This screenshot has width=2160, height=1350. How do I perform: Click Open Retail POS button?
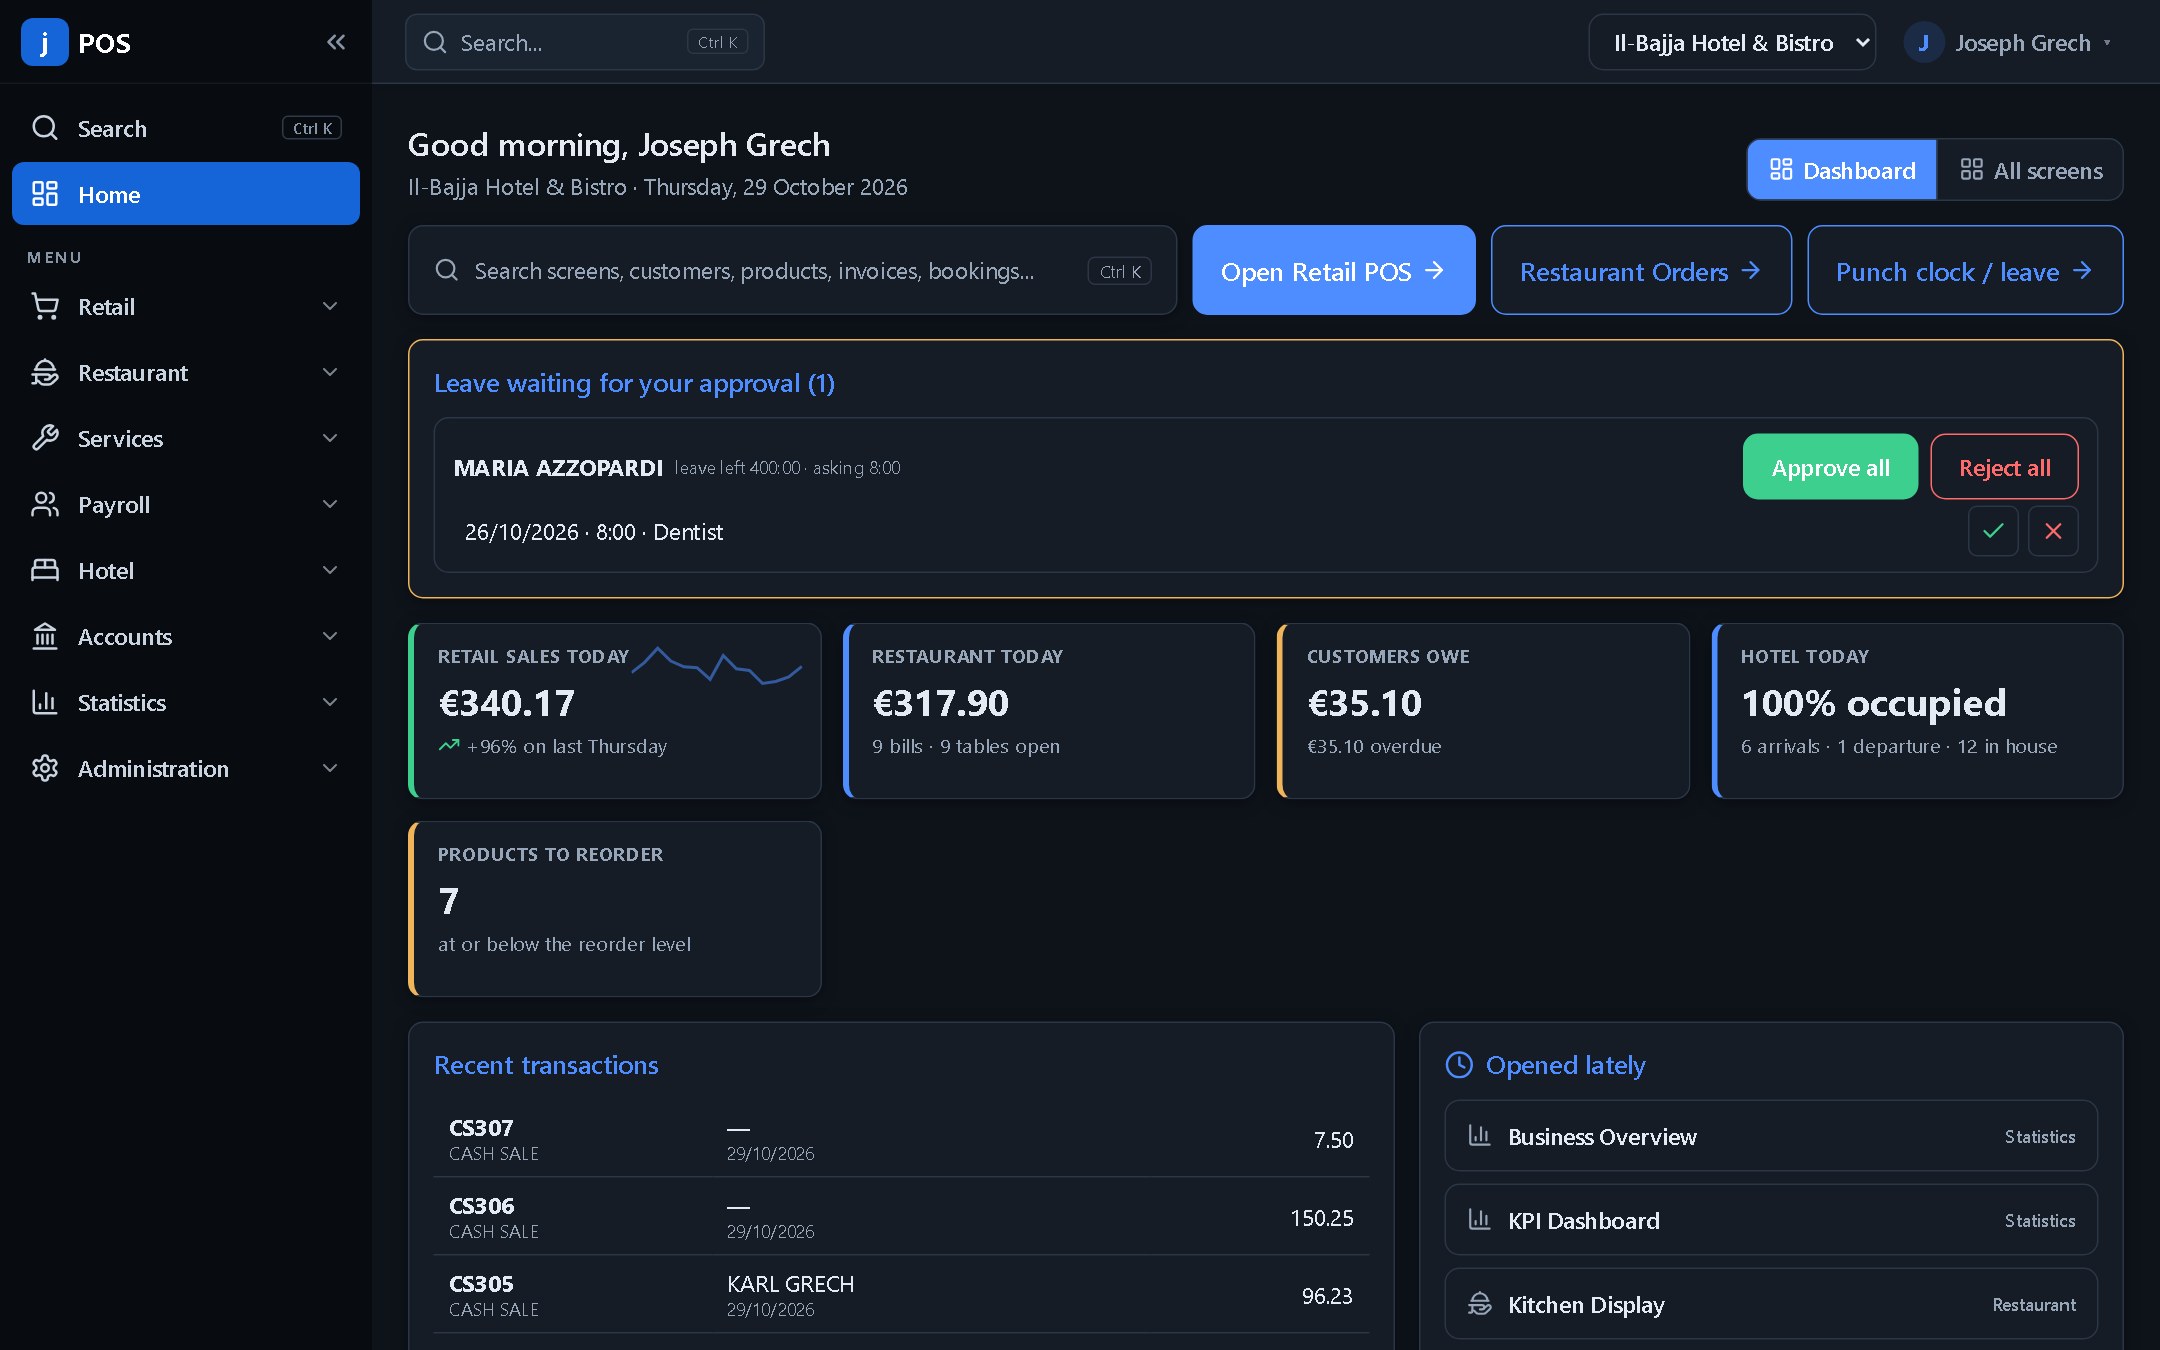pyautogui.click(x=1333, y=271)
